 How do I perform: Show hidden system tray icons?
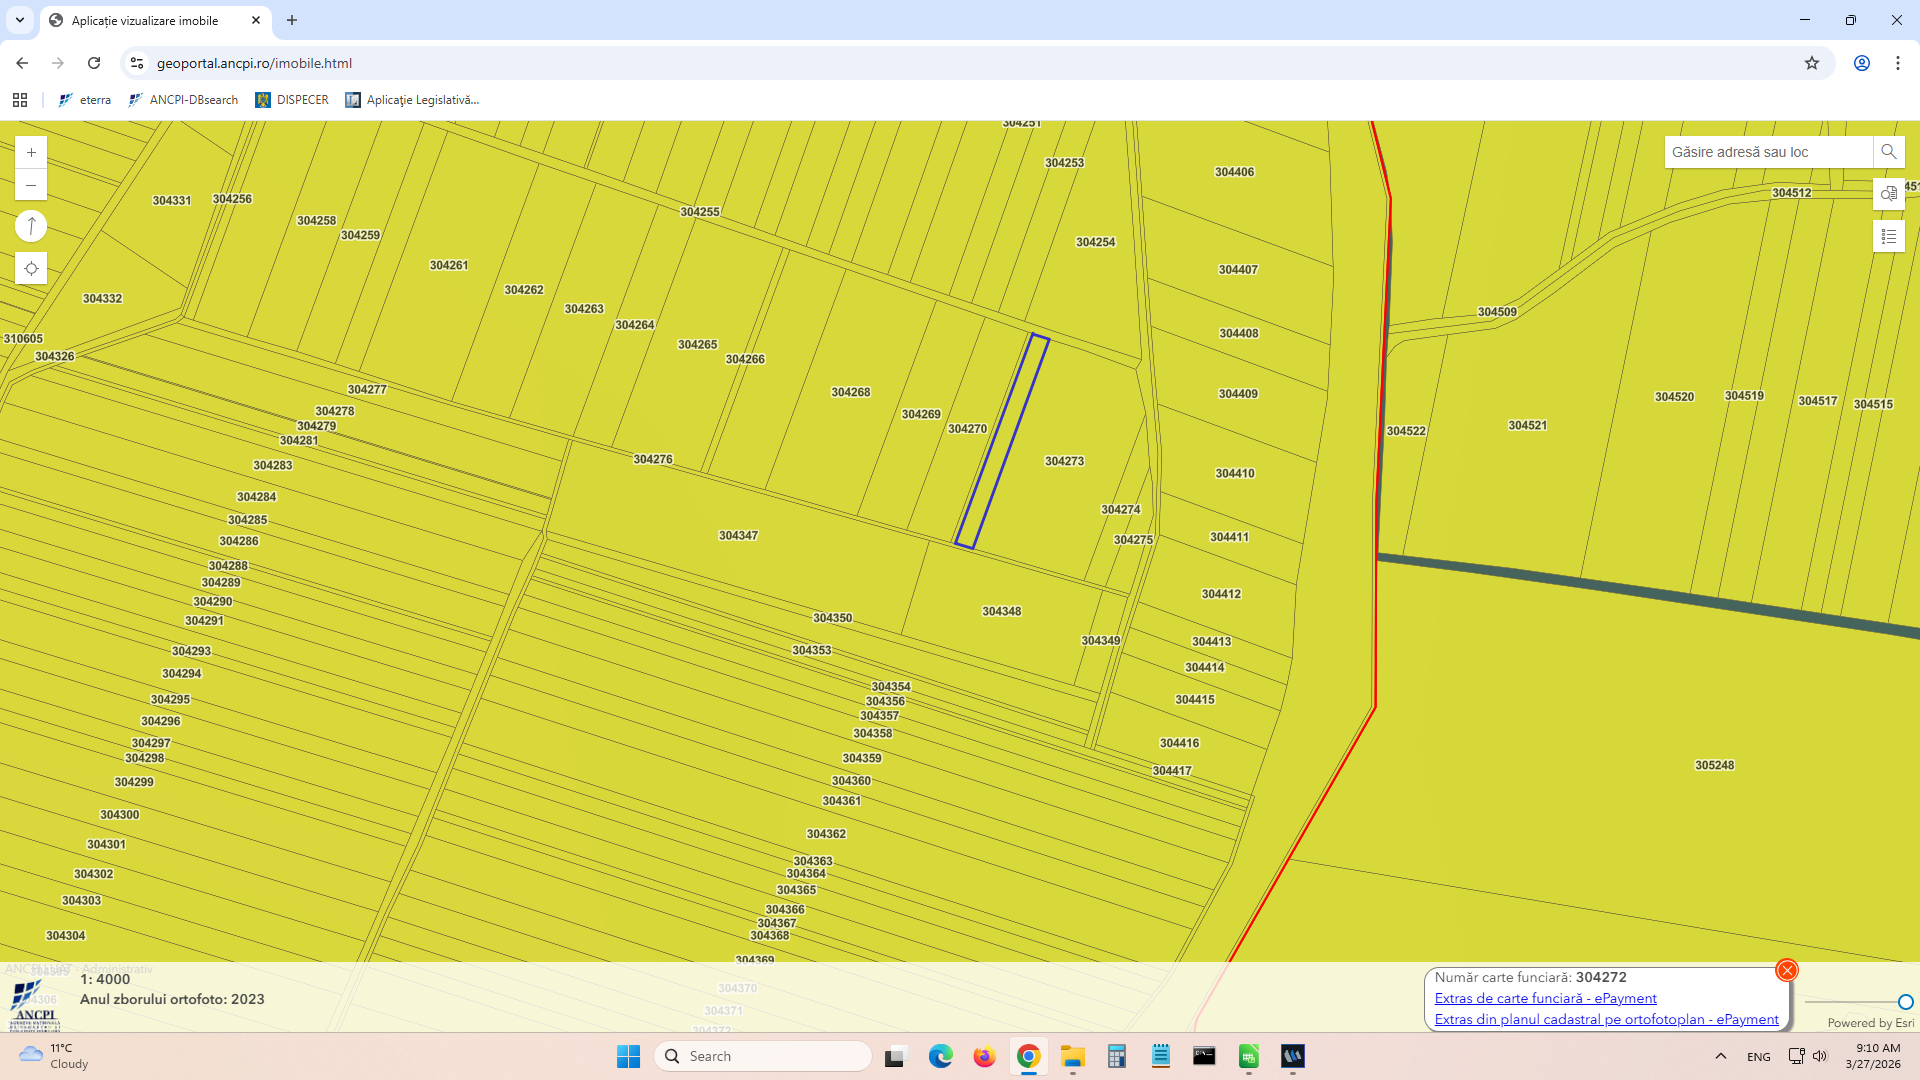pos(1720,1056)
